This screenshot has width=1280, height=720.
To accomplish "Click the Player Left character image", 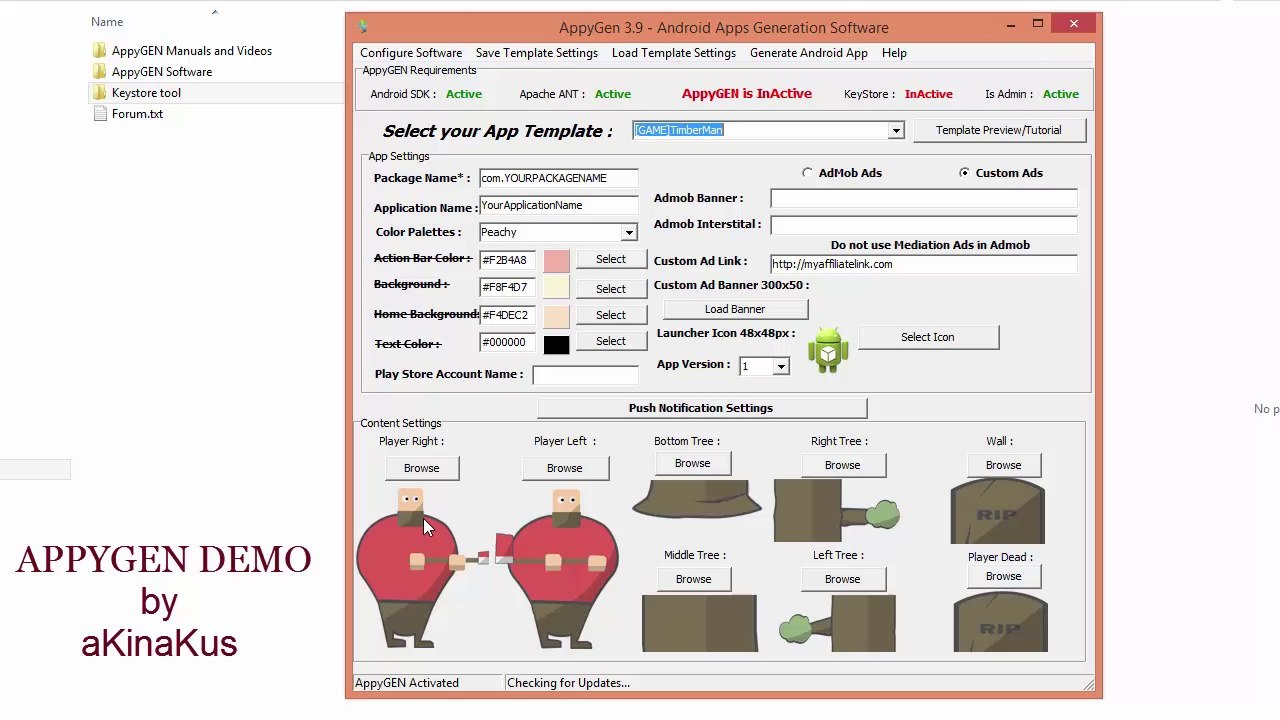I will pos(558,568).
